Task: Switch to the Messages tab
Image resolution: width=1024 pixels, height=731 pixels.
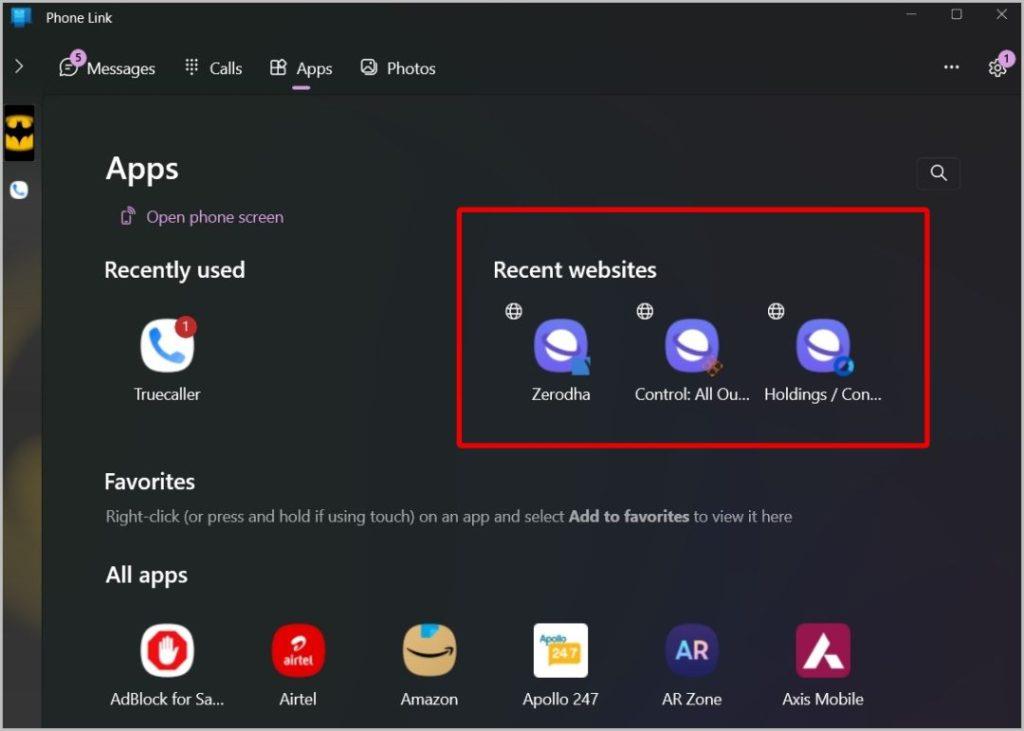Action: click(x=108, y=68)
